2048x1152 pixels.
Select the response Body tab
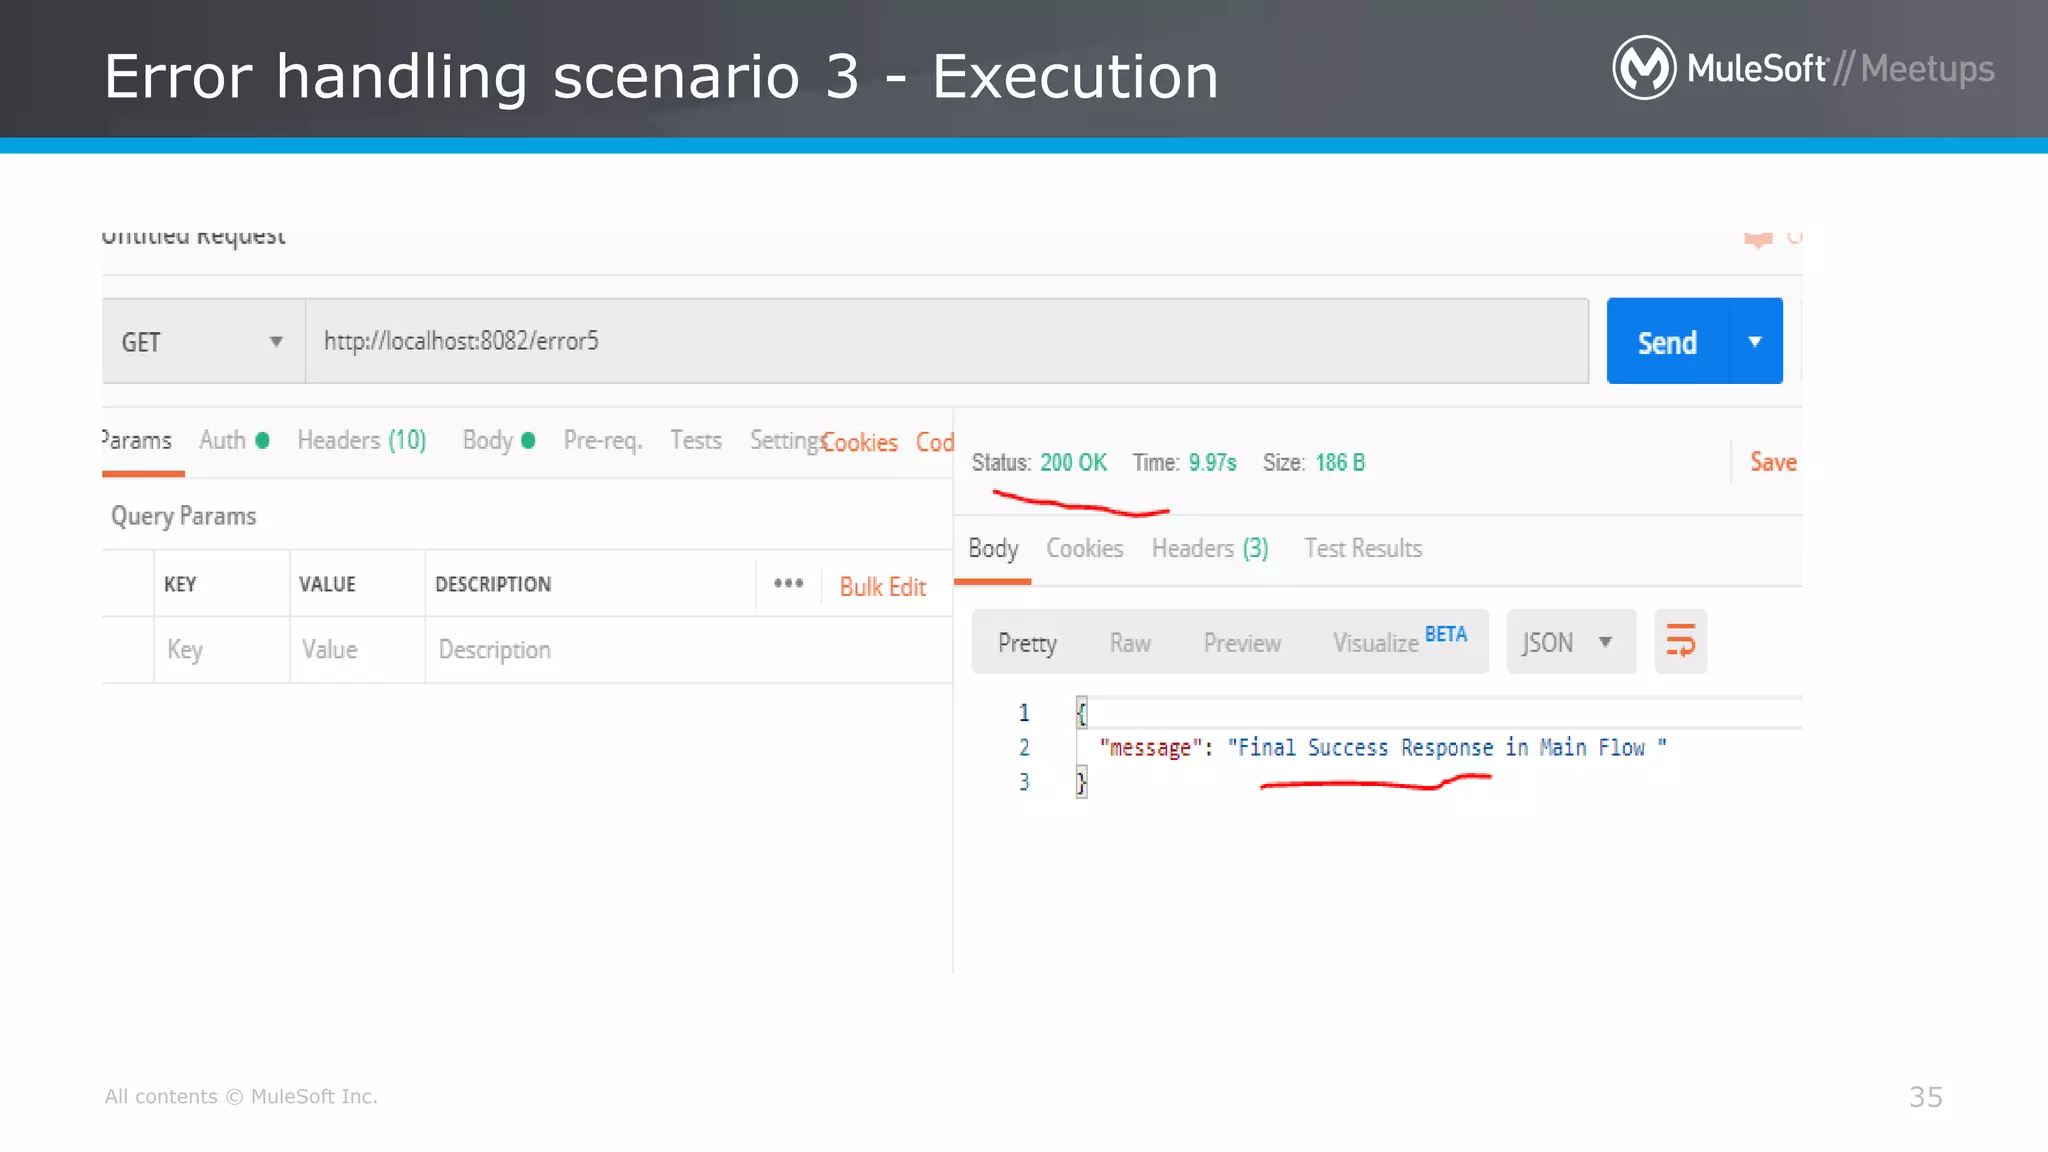click(993, 548)
